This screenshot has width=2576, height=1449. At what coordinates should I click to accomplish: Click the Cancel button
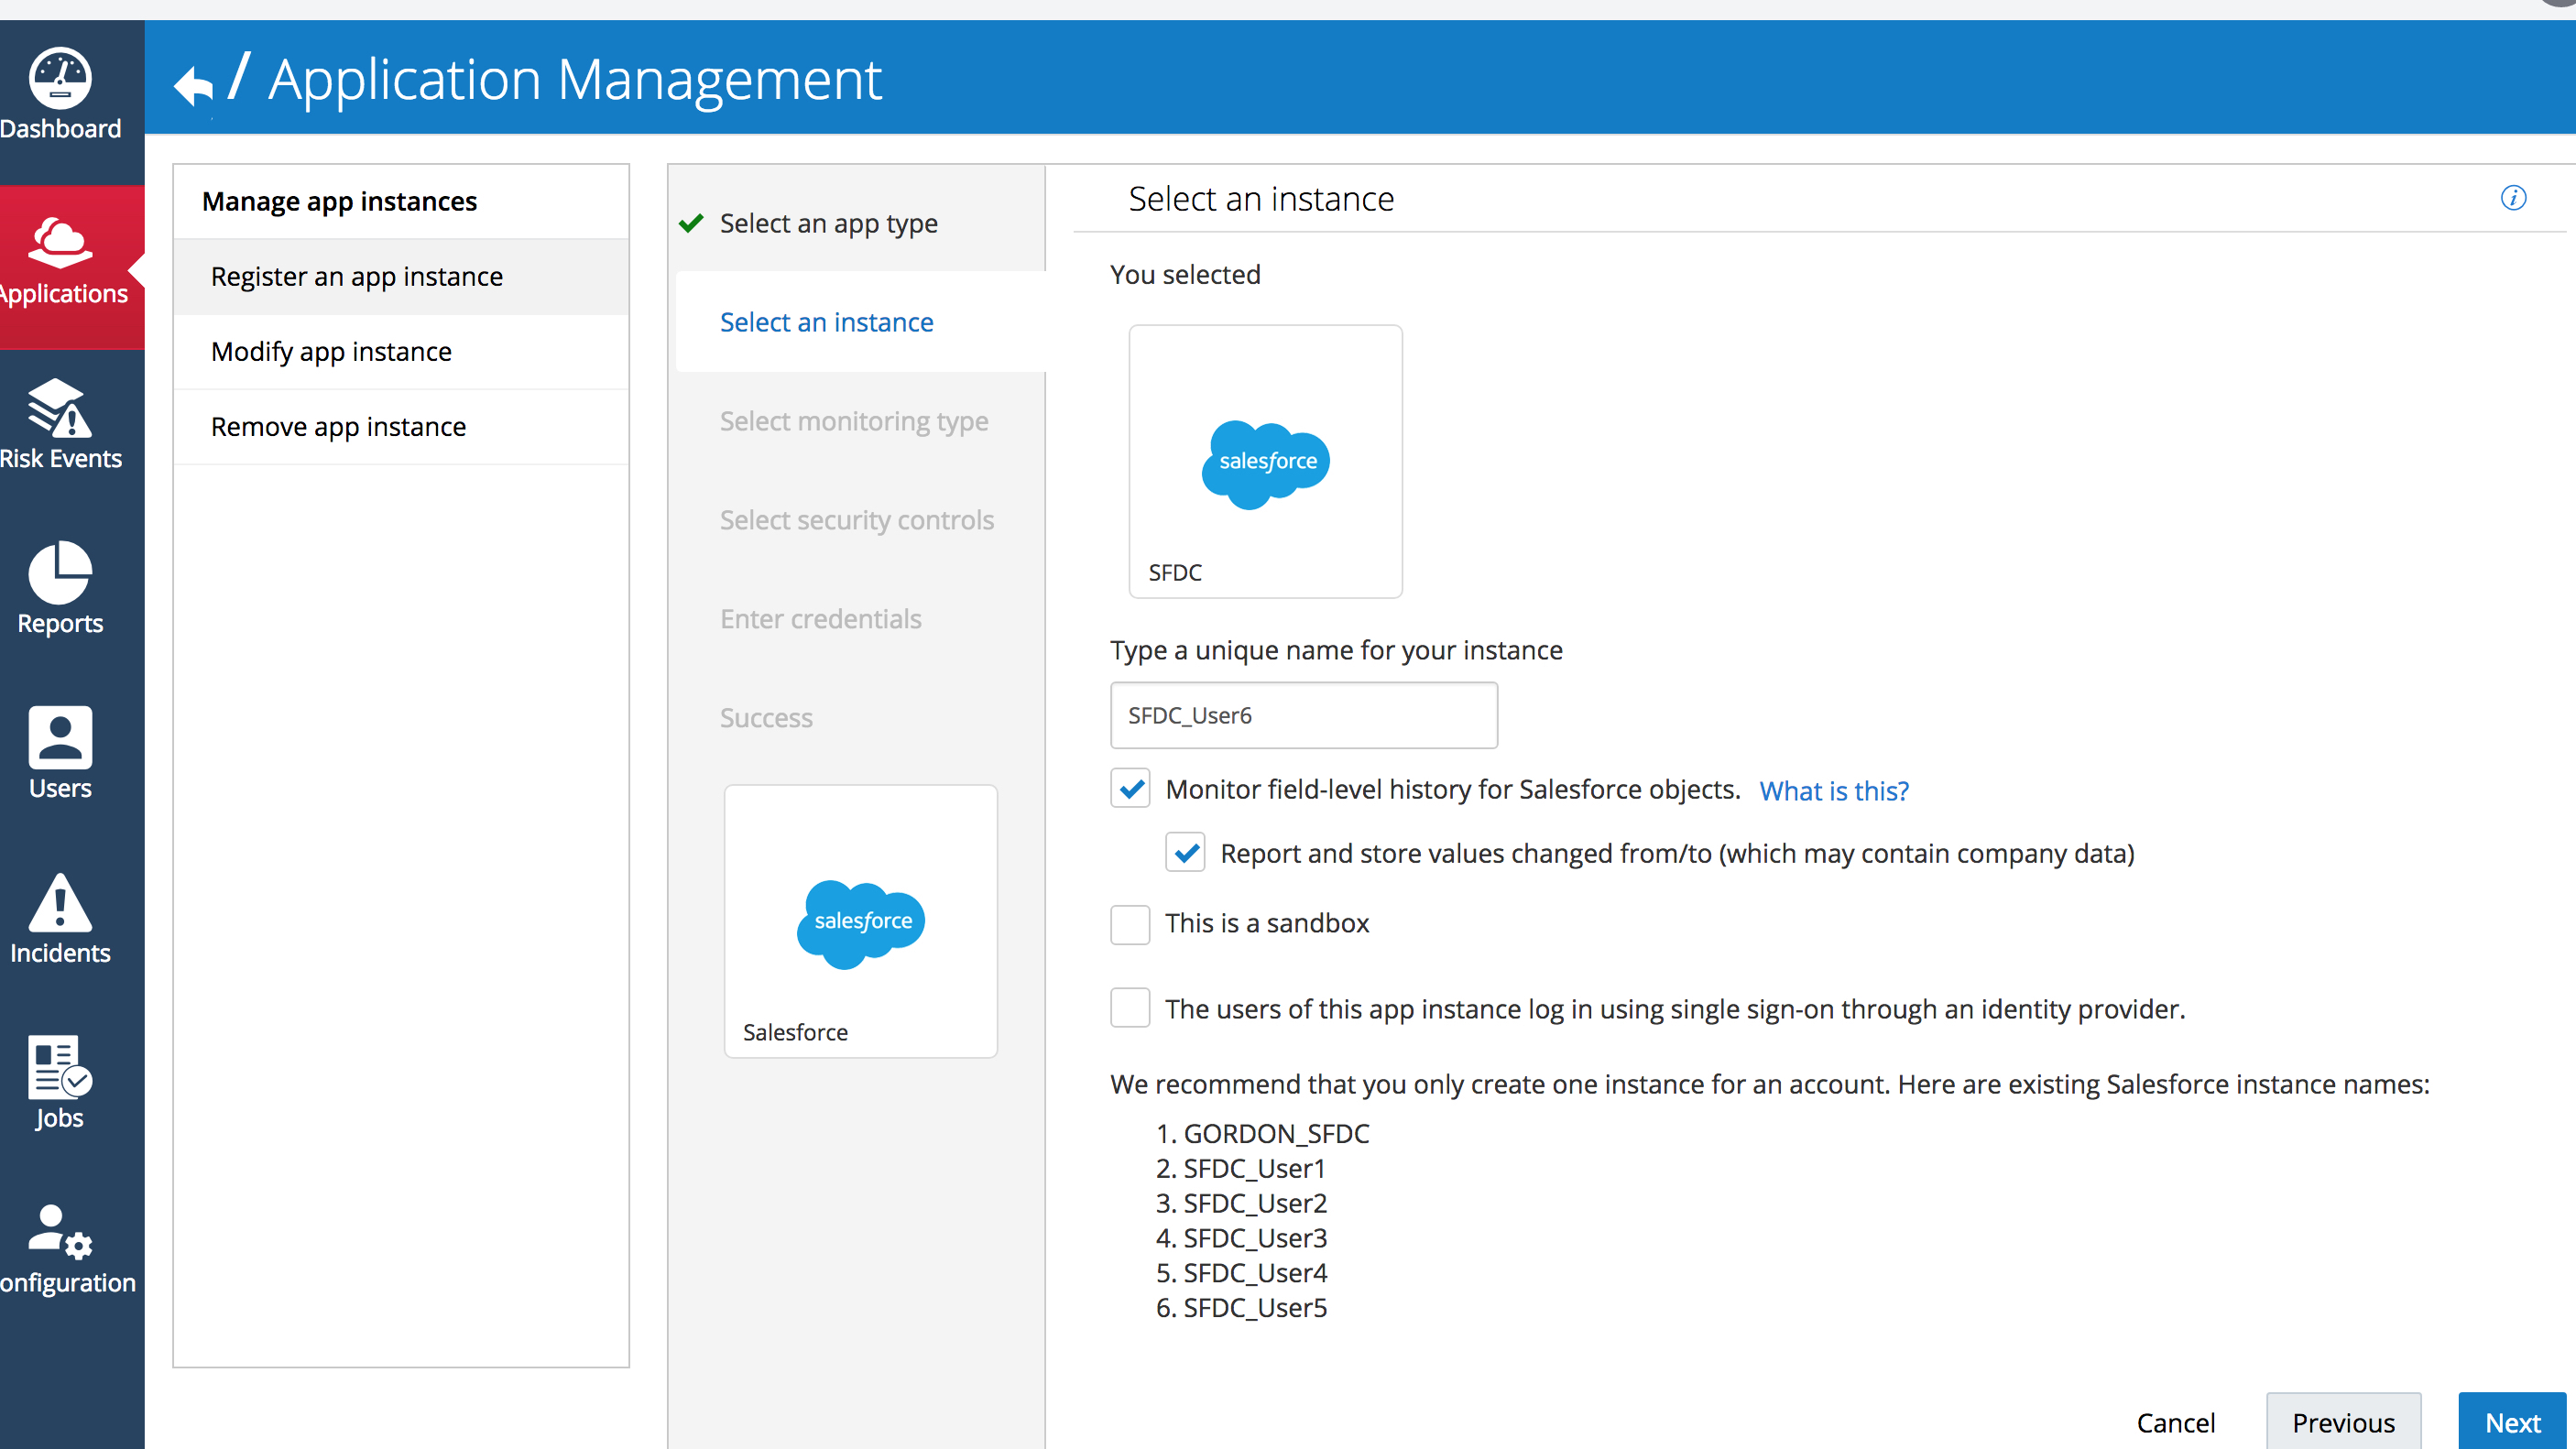point(2176,1422)
